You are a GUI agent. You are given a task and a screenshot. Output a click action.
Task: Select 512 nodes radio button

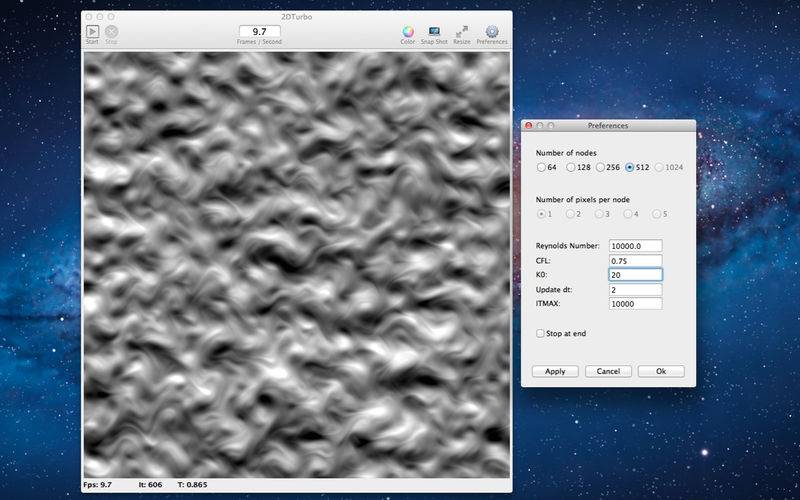point(630,167)
